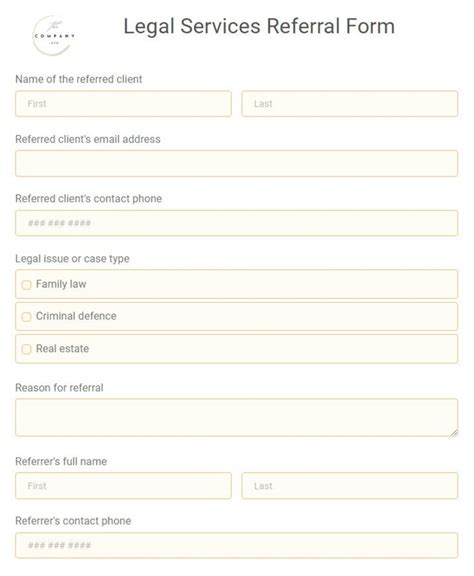Image resolution: width=474 pixels, height=576 pixels.
Task: Enable the Real estate checkbox
Action: pyautogui.click(x=26, y=349)
